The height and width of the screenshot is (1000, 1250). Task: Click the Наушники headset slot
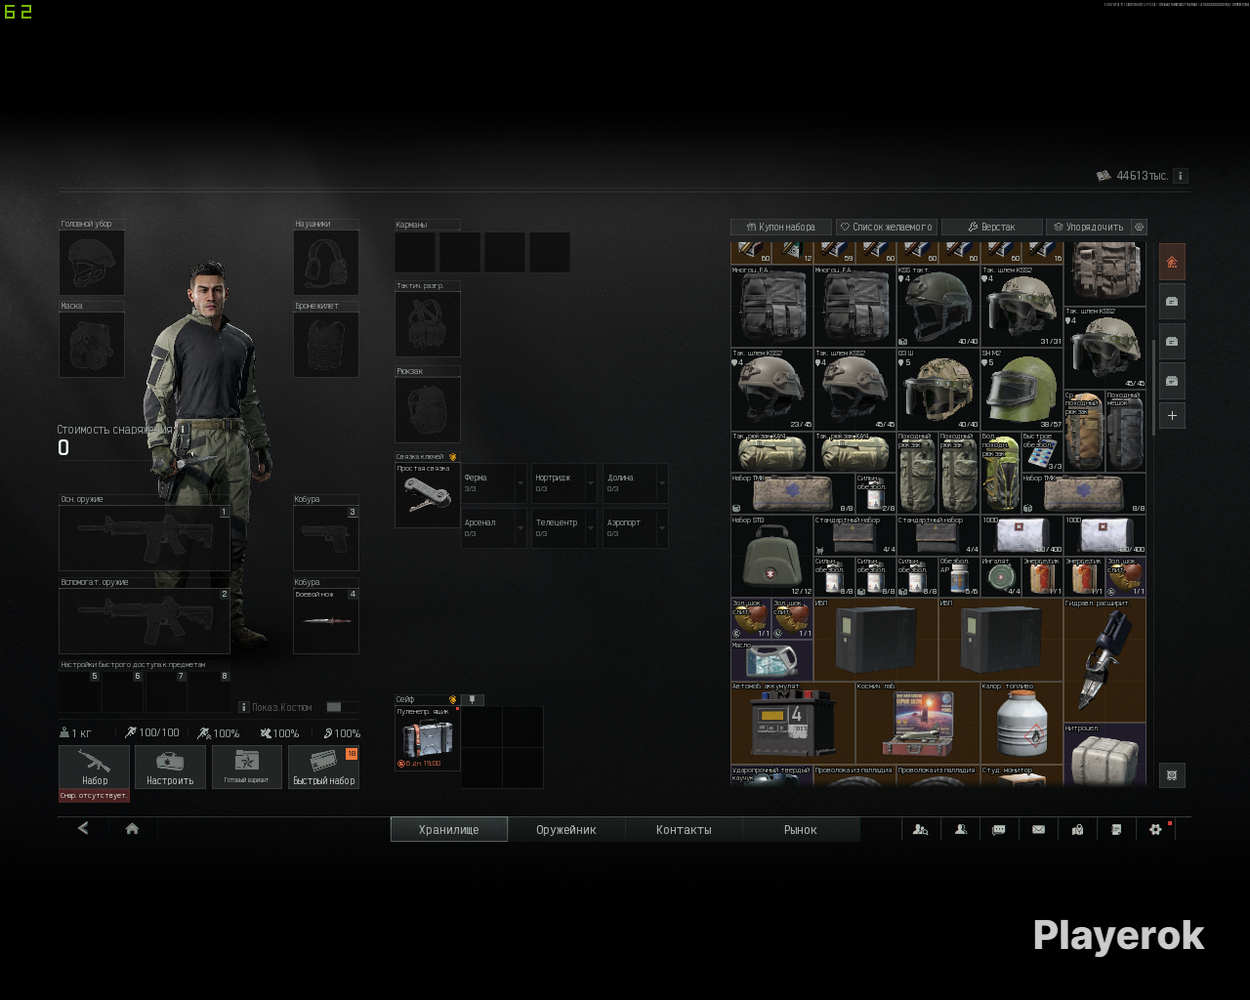(x=326, y=262)
